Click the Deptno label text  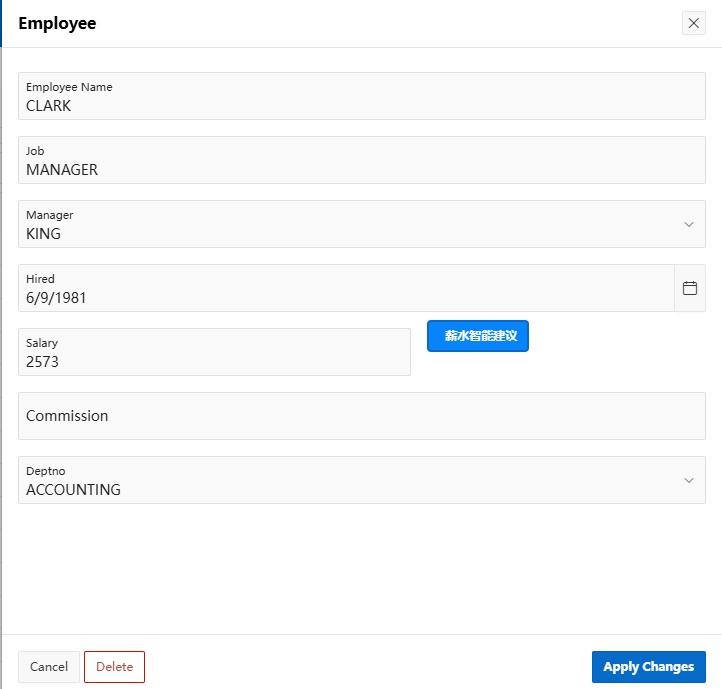pos(45,471)
